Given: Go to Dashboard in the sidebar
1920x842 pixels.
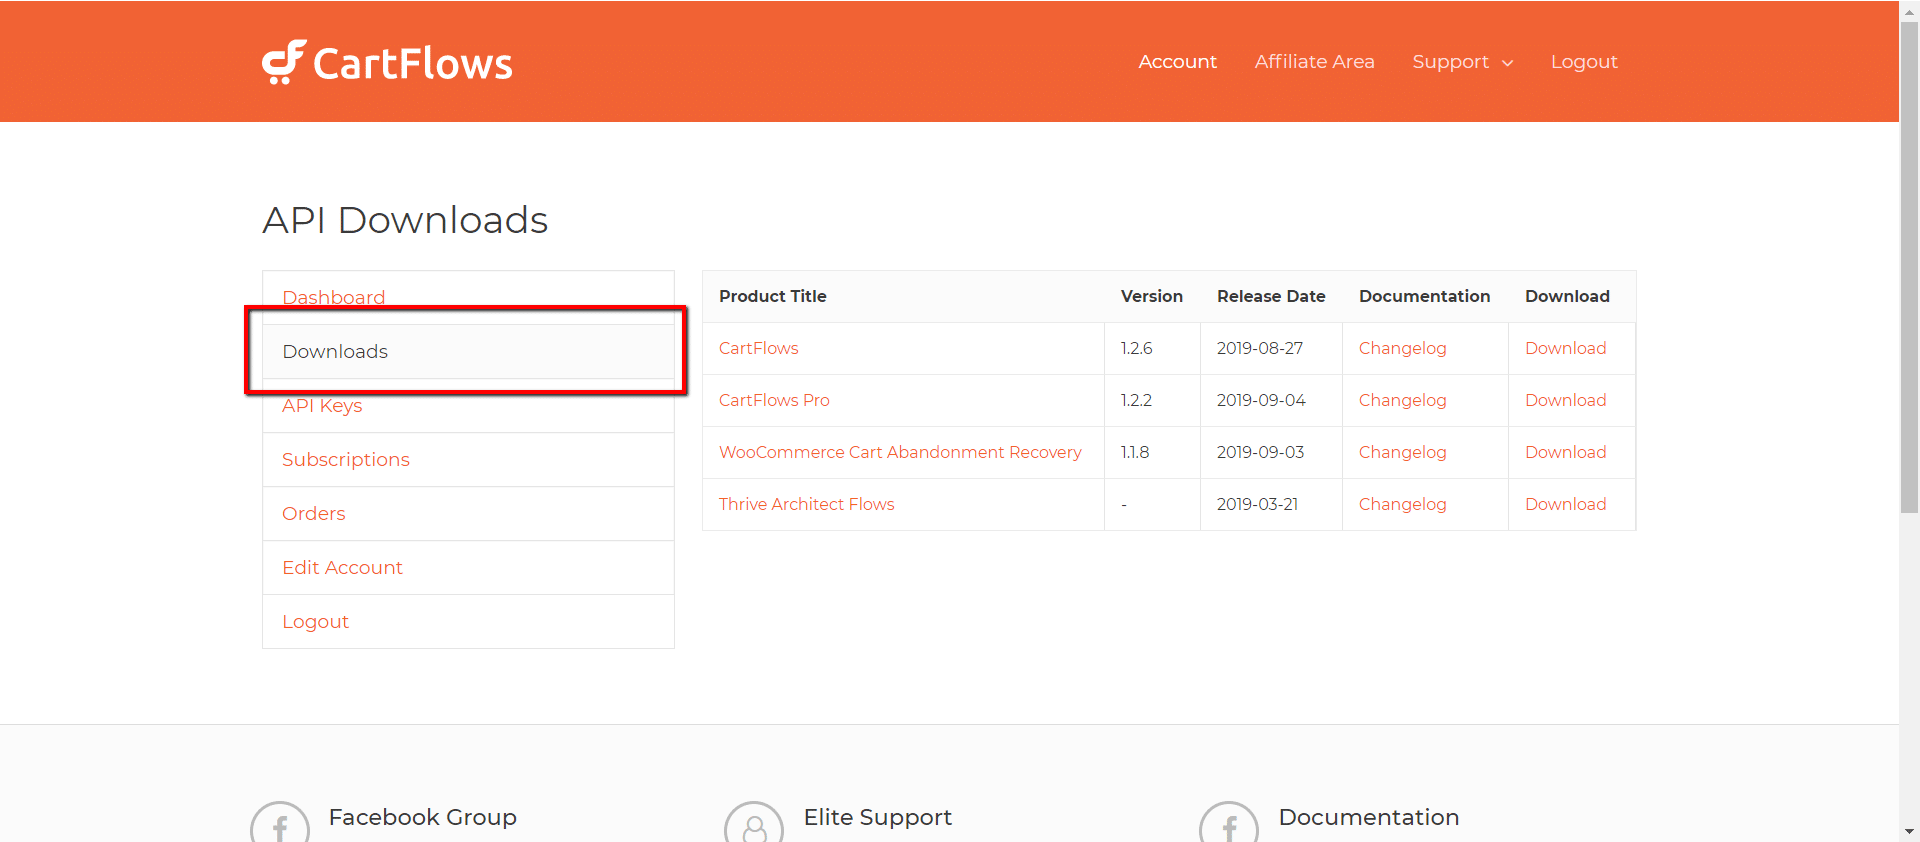Looking at the screenshot, I should tap(333, 297).
